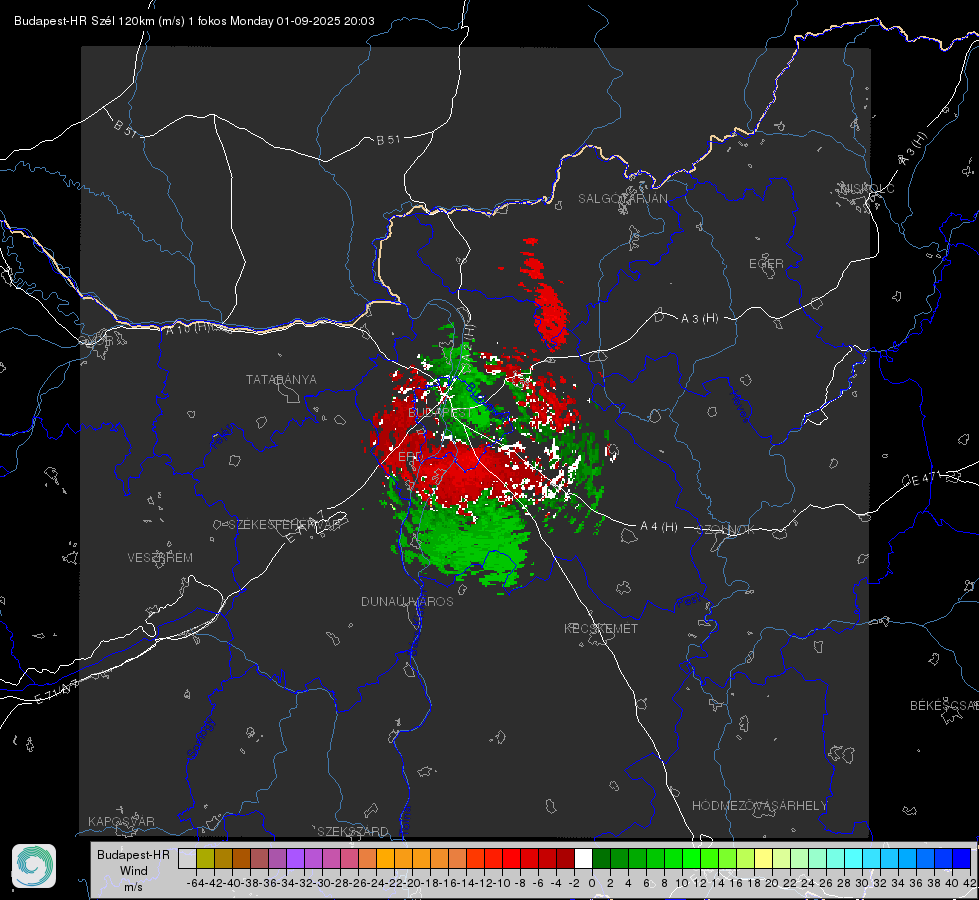Screen dimensions: 979x900
Task: Click the Somogy county label in blue
Action: tap(201, 739)
